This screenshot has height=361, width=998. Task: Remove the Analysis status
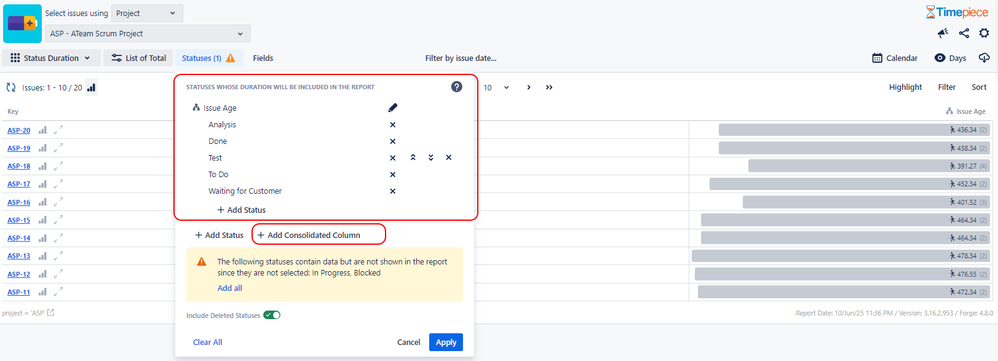coord(393,125)
